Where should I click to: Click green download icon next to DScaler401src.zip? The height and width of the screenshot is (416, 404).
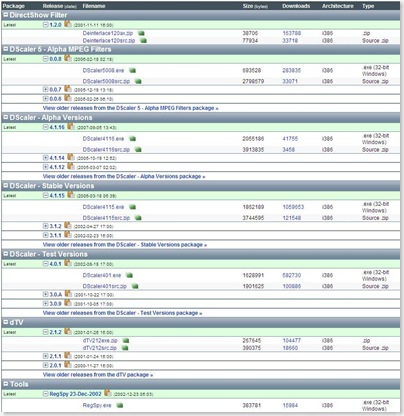point(135,286)
